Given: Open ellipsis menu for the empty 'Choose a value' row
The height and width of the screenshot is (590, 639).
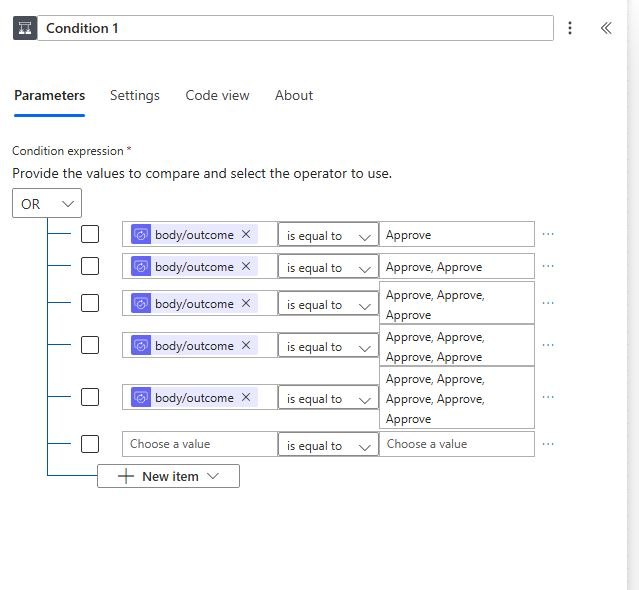Looking at the screenshot, I should 548,444.
